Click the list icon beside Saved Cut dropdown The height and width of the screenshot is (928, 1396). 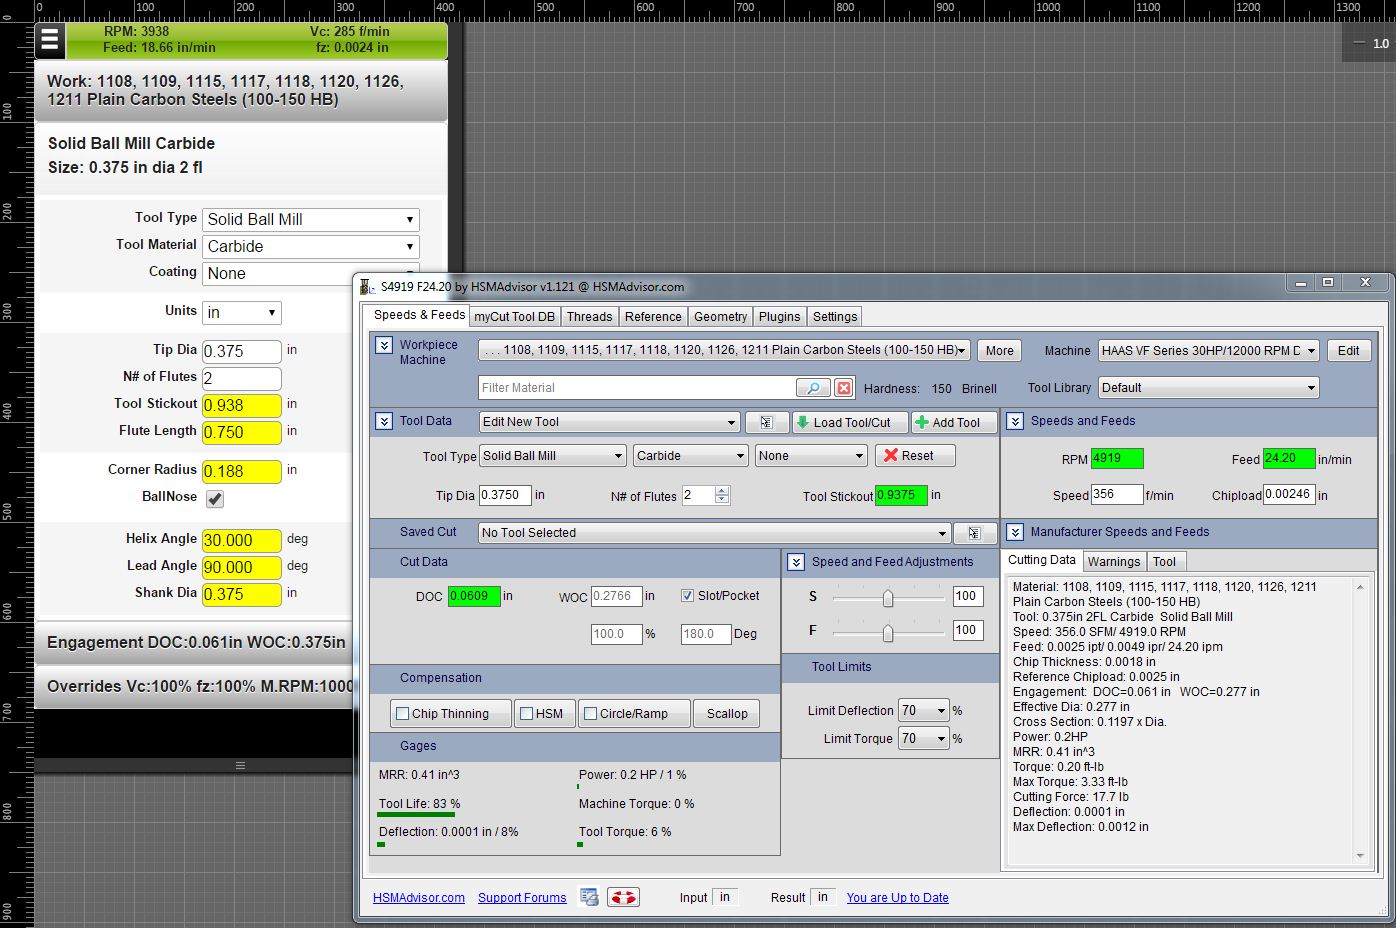pos(974,533)
